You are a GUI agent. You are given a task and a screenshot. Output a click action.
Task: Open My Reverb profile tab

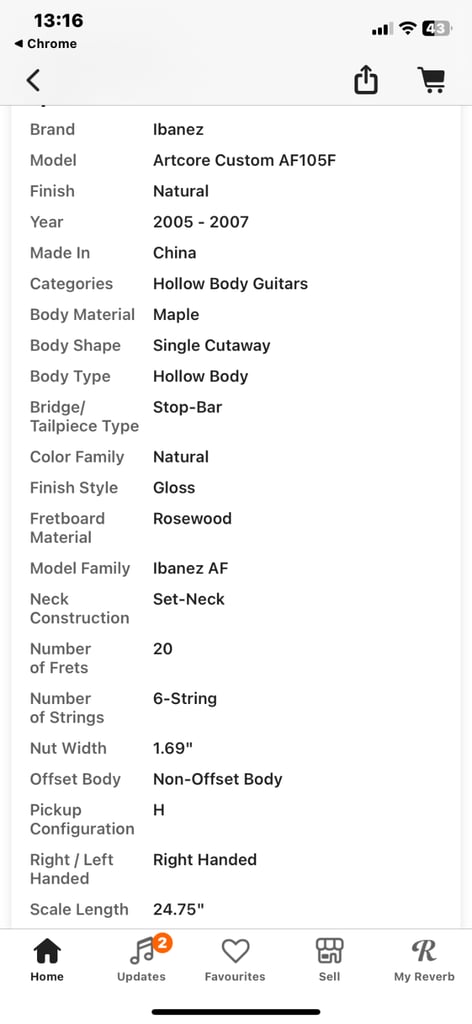[x=424, y=960]
